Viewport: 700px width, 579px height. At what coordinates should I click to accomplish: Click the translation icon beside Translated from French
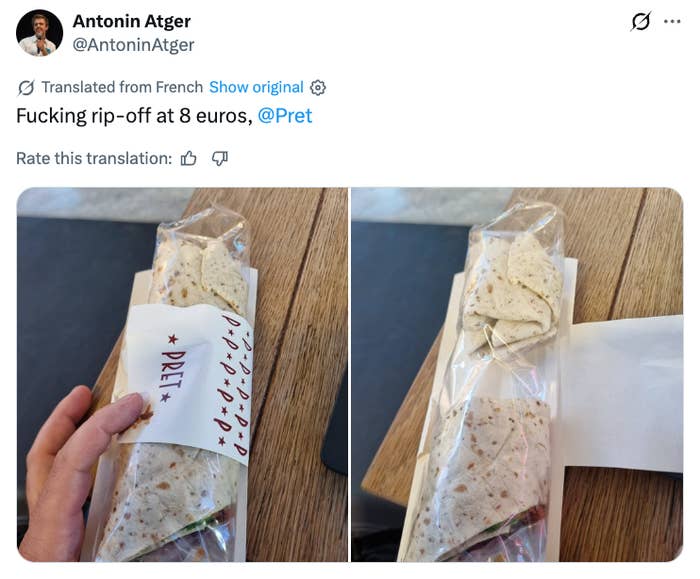coord(26,87)
